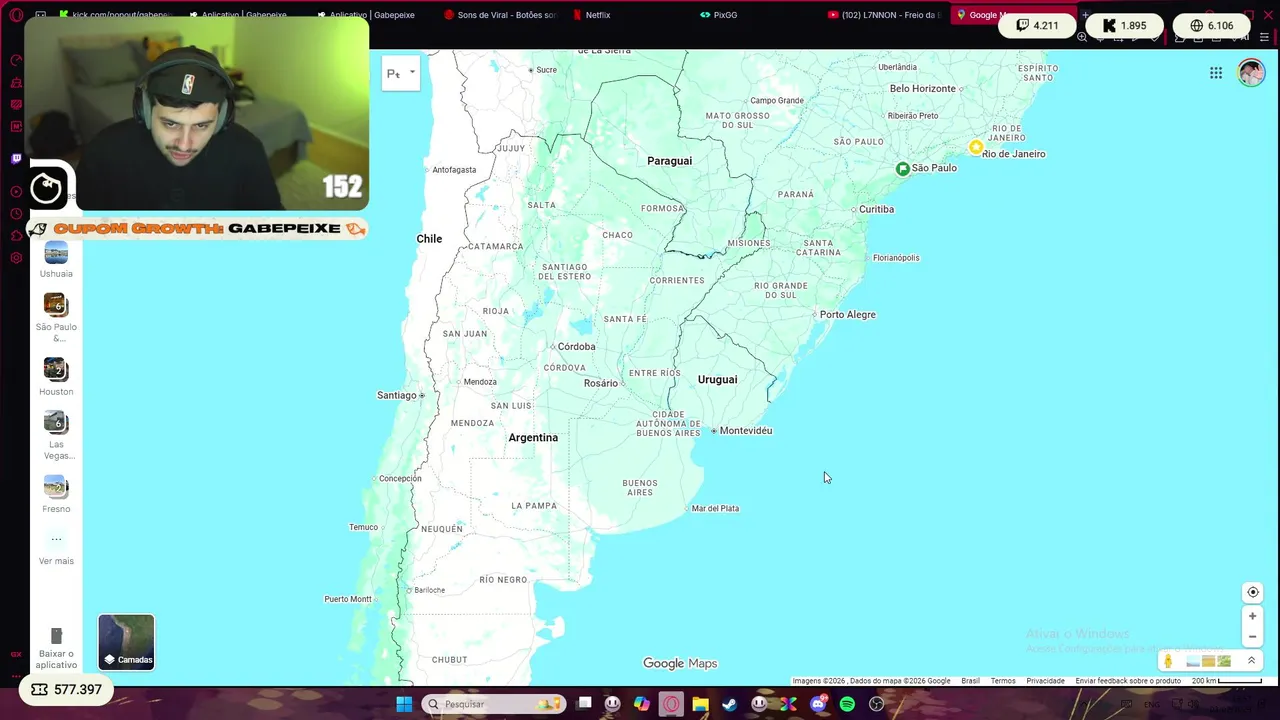Open Opera GX from the taskbar
The height and width of the screenshot is (720, 1280).
coord(671,704)
